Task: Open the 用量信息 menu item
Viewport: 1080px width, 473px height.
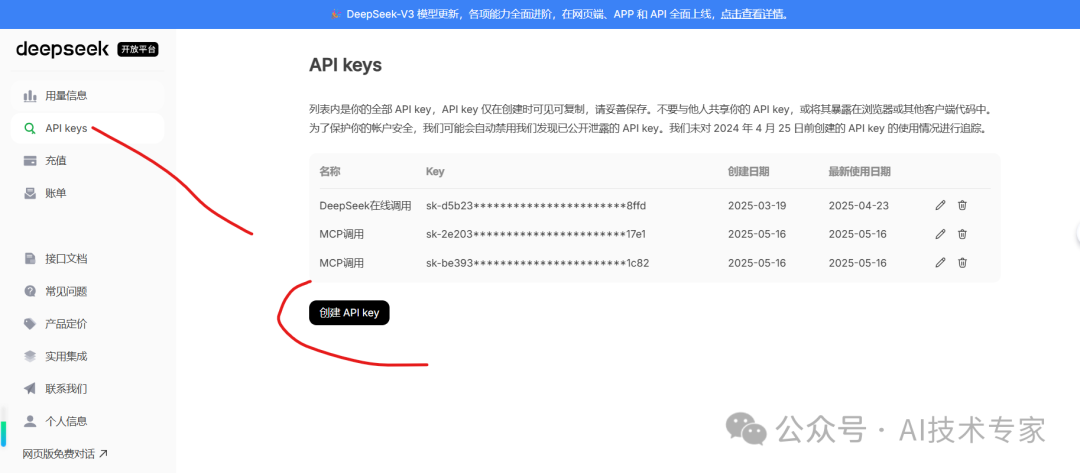Action: pos(87,96)
